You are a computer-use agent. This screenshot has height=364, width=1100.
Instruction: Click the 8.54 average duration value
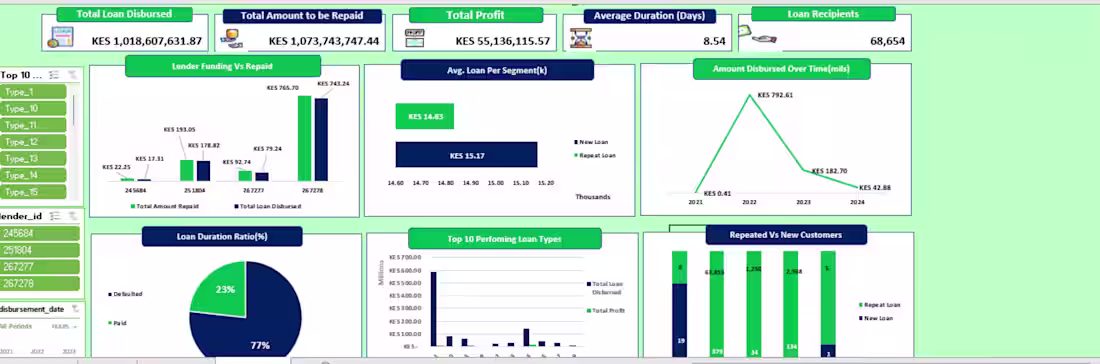(x=714, y=41)
